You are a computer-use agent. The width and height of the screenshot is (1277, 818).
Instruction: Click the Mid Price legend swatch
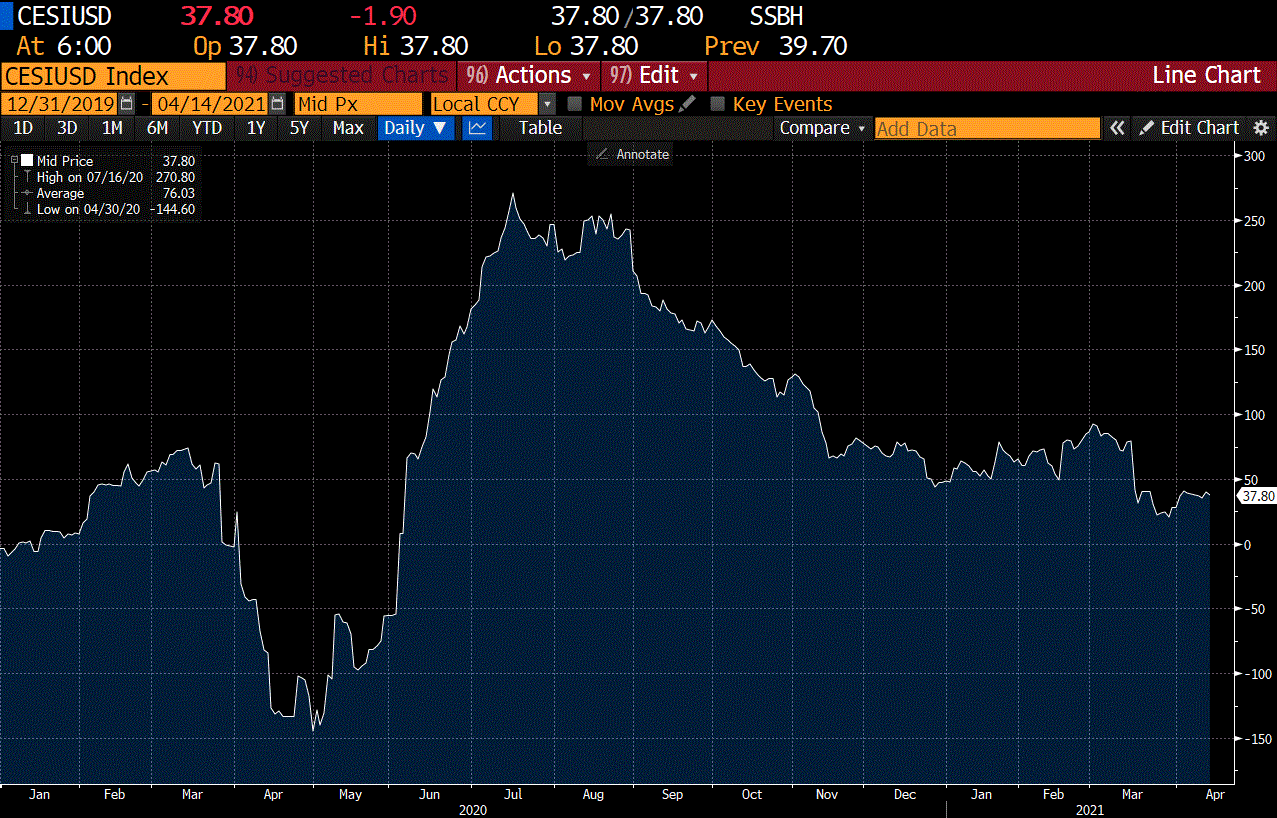point(27,160)
